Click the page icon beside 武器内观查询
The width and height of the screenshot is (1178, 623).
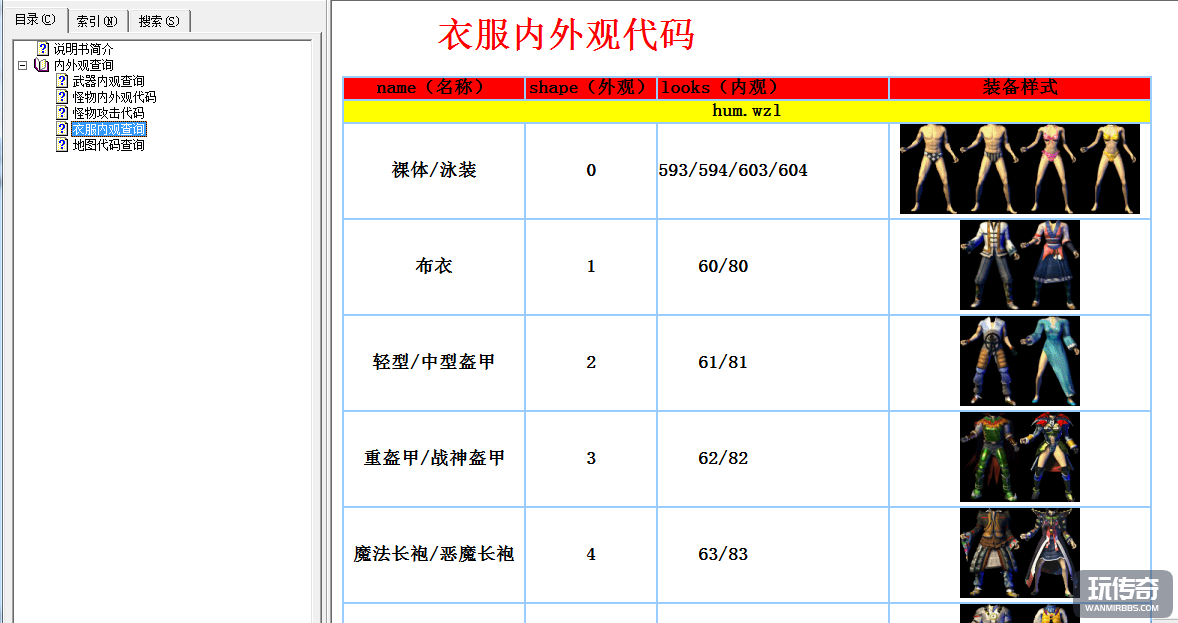(62, 81)
